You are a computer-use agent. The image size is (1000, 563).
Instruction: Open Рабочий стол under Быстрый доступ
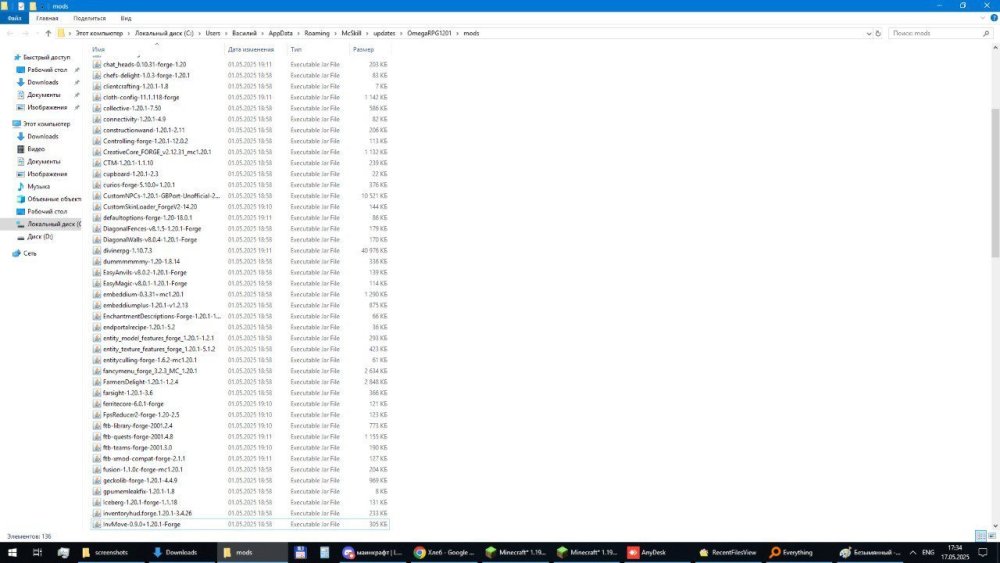[47, 69]
